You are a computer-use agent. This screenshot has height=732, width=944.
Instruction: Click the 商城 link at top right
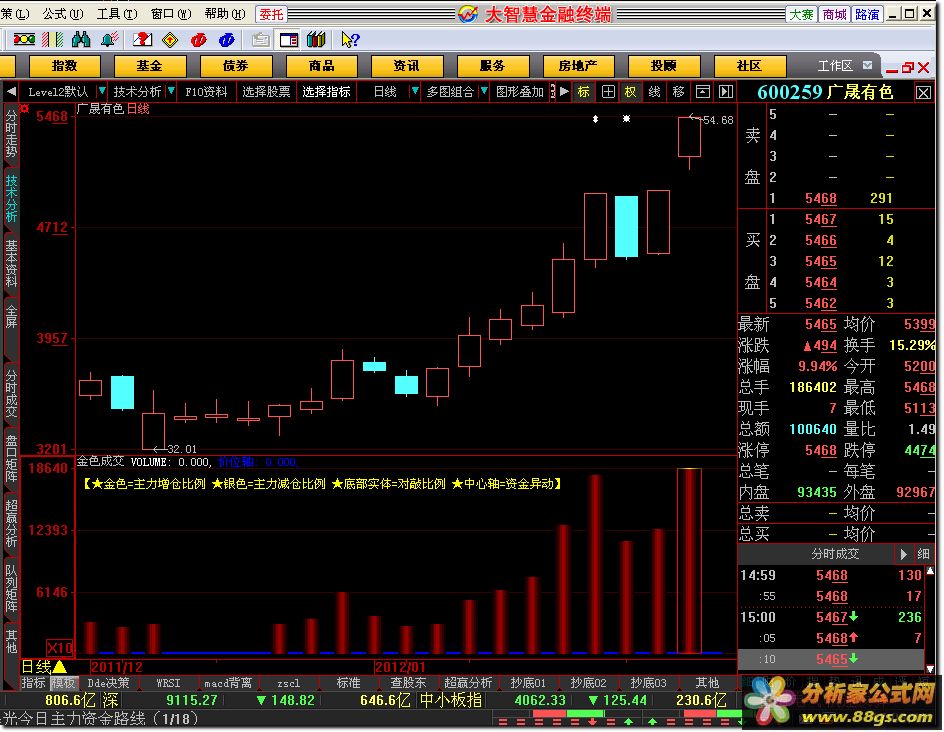834,14
